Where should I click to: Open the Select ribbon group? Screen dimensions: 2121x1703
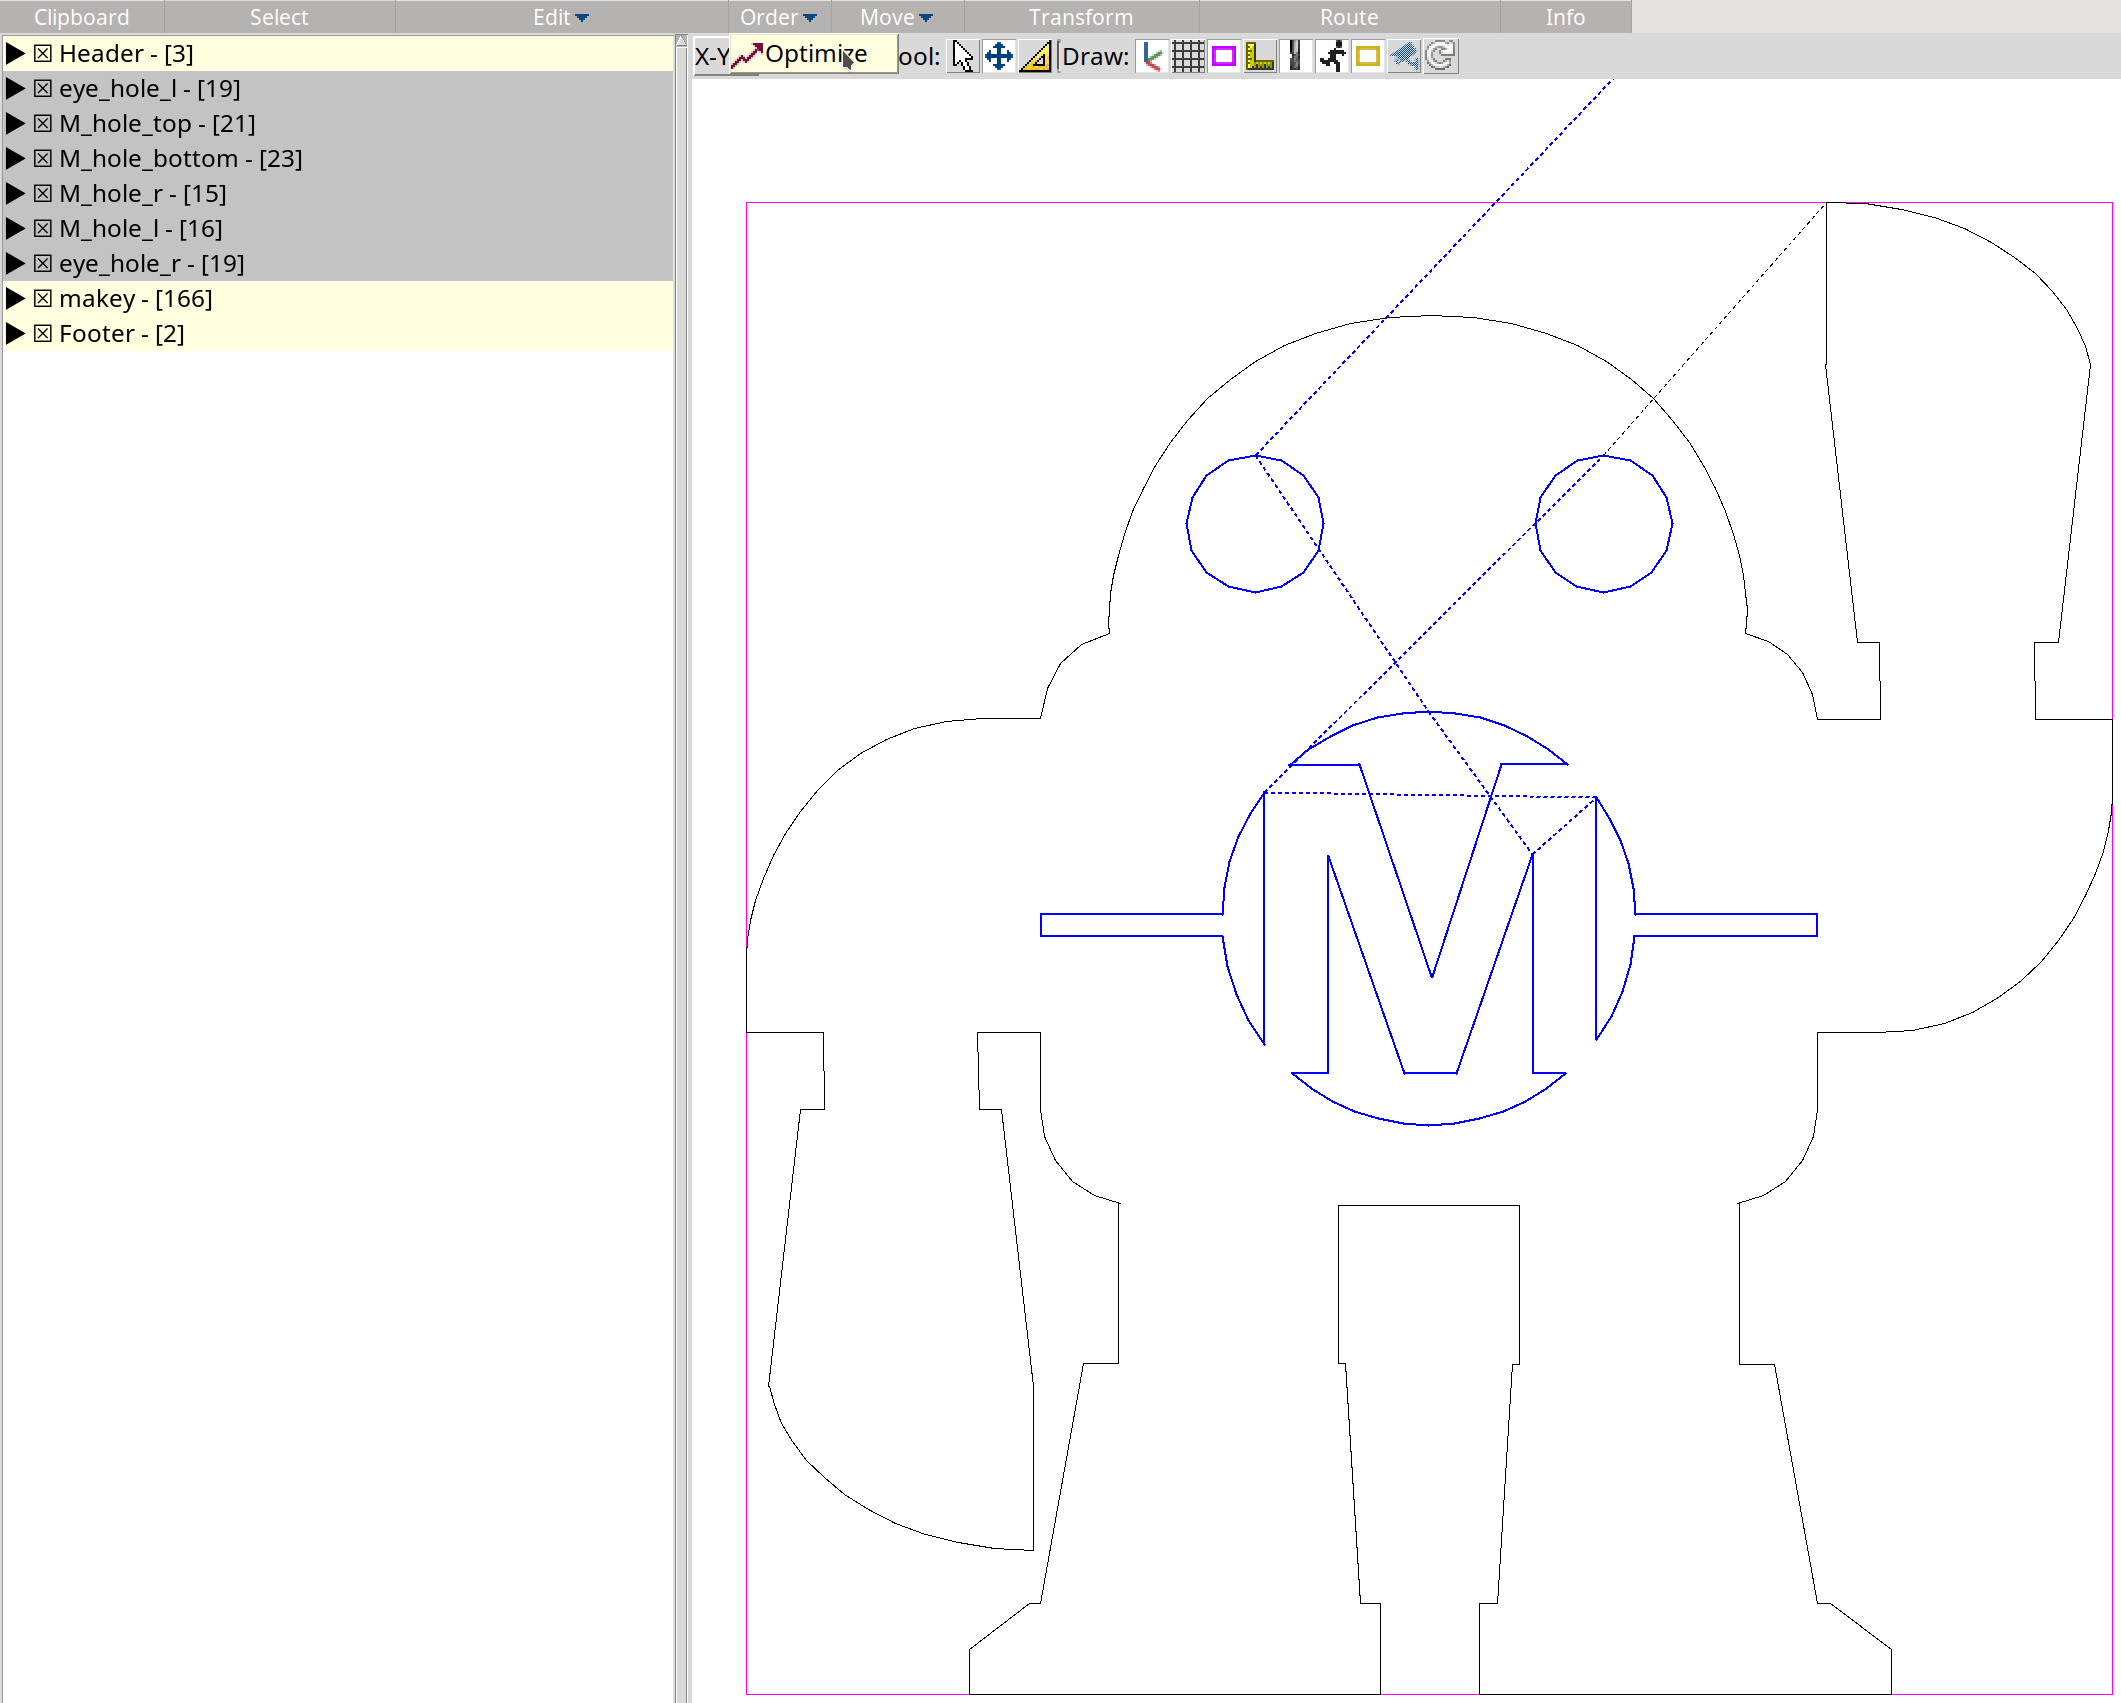tap(279, 17)
